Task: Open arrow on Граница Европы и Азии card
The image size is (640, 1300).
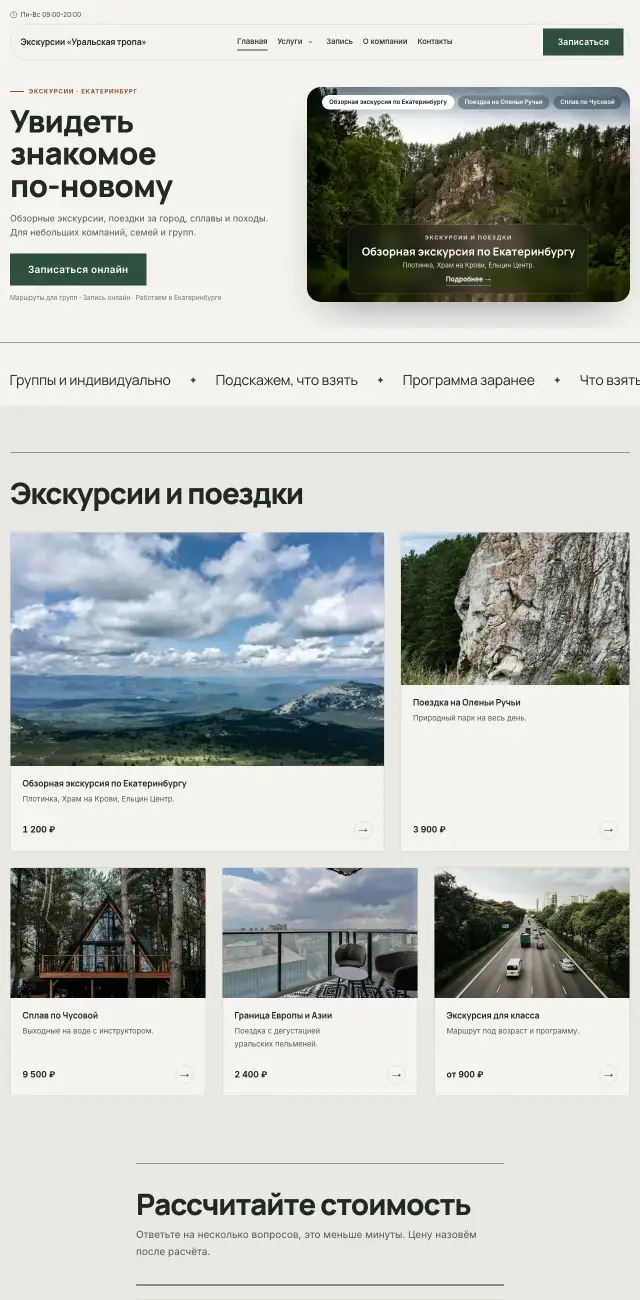Action: click(396, 1074)
